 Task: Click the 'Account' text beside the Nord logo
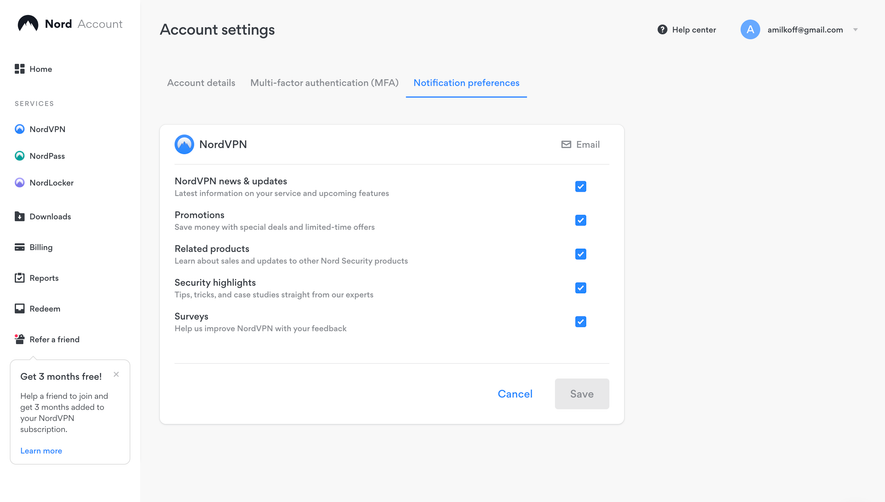100,24
